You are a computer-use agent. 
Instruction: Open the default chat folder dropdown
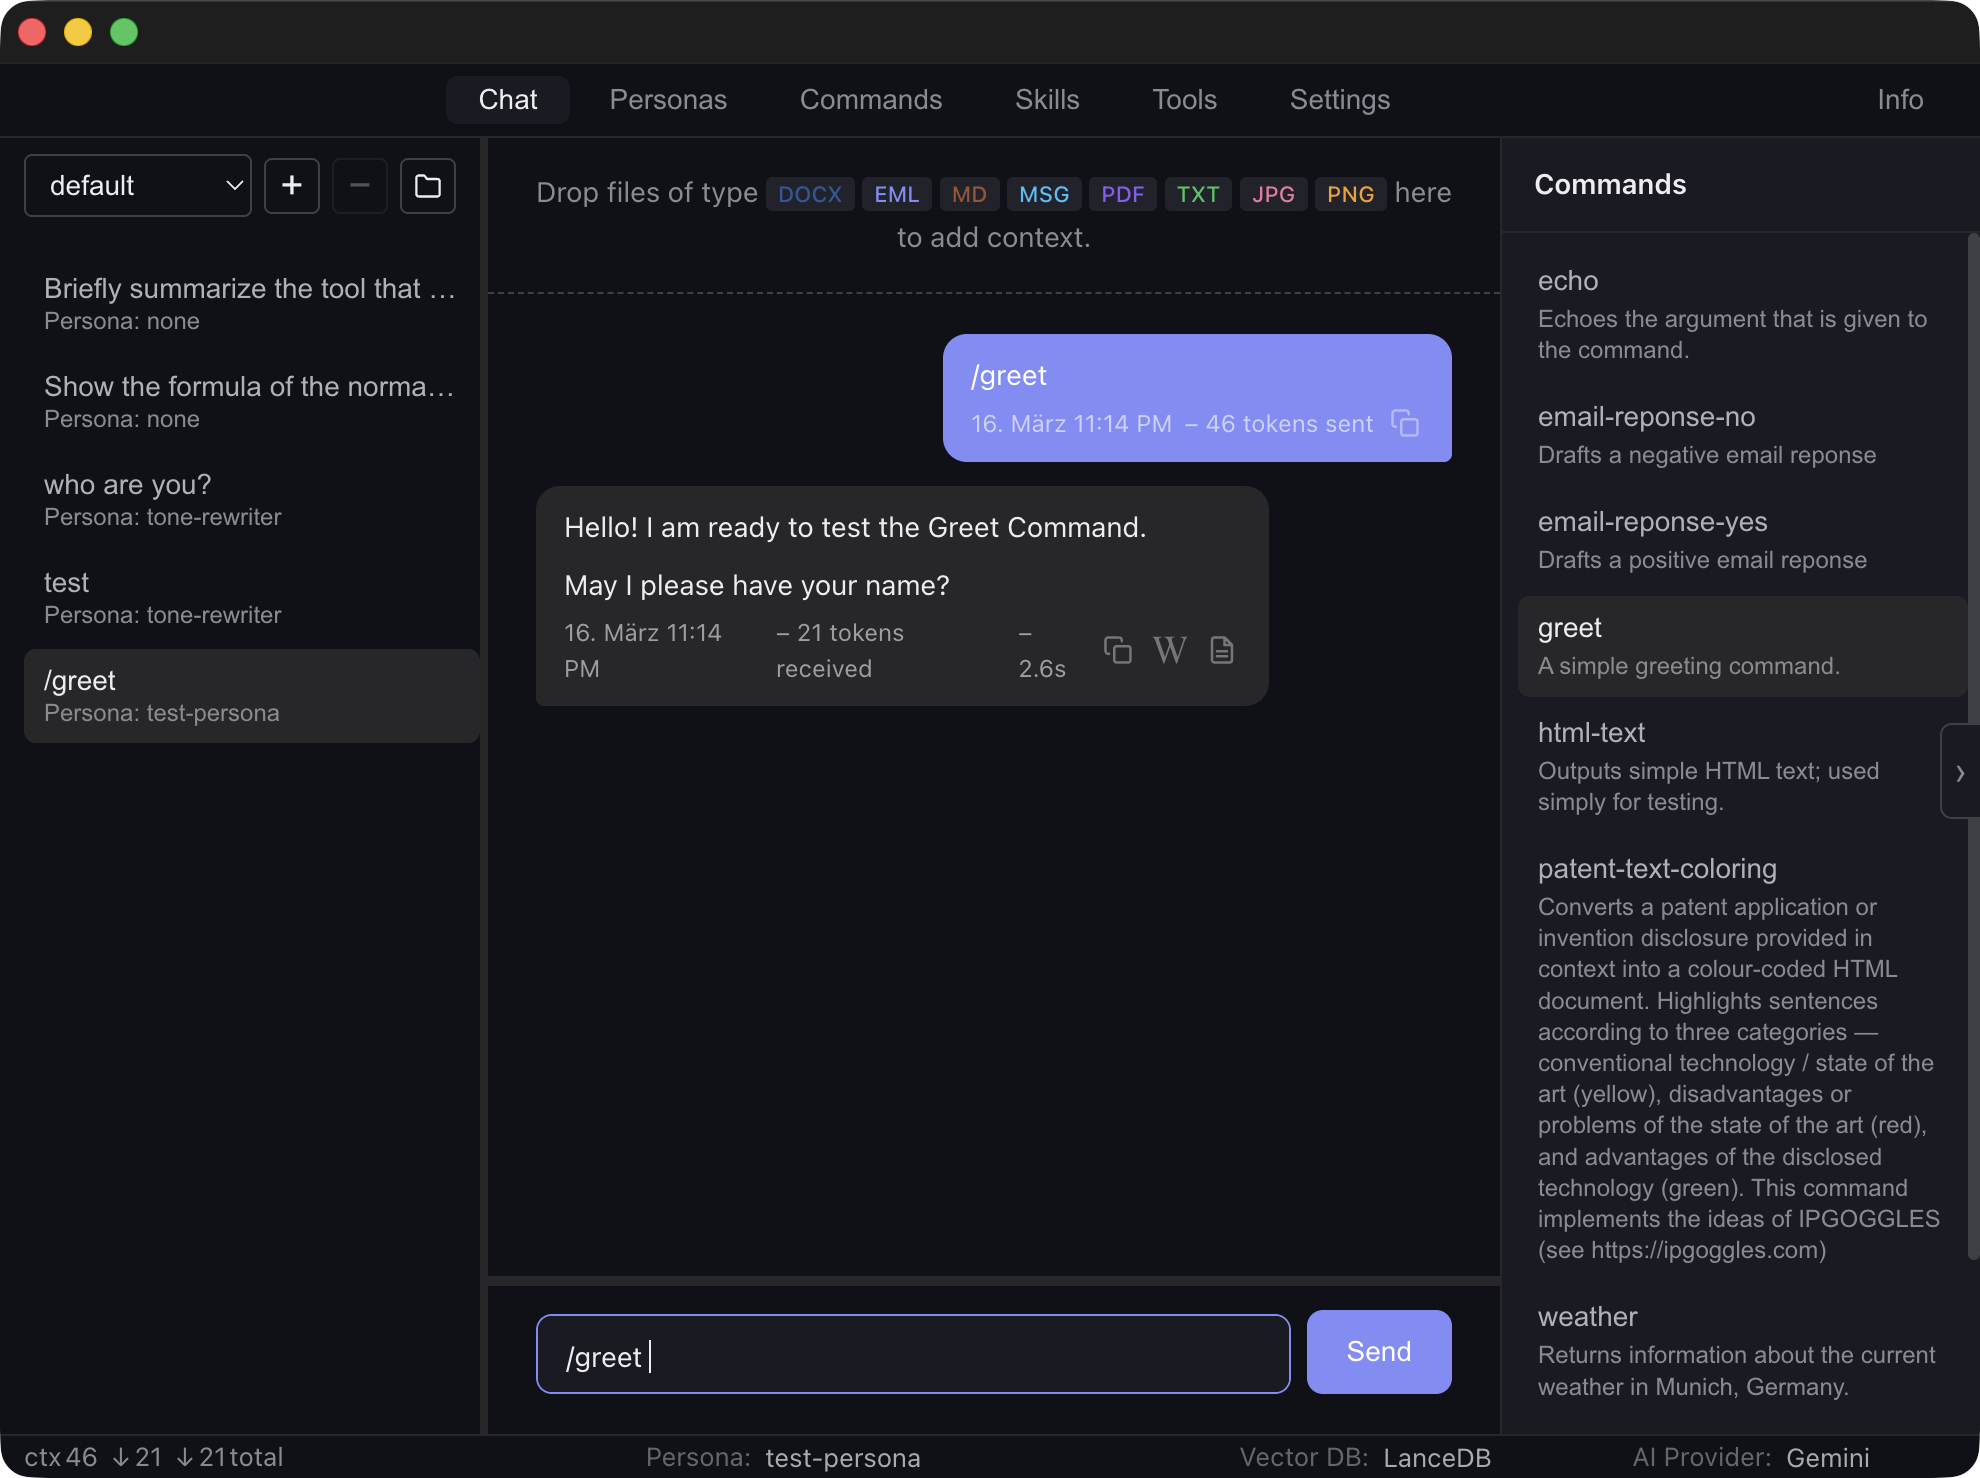pyautogui.click(x=137, y=185)
